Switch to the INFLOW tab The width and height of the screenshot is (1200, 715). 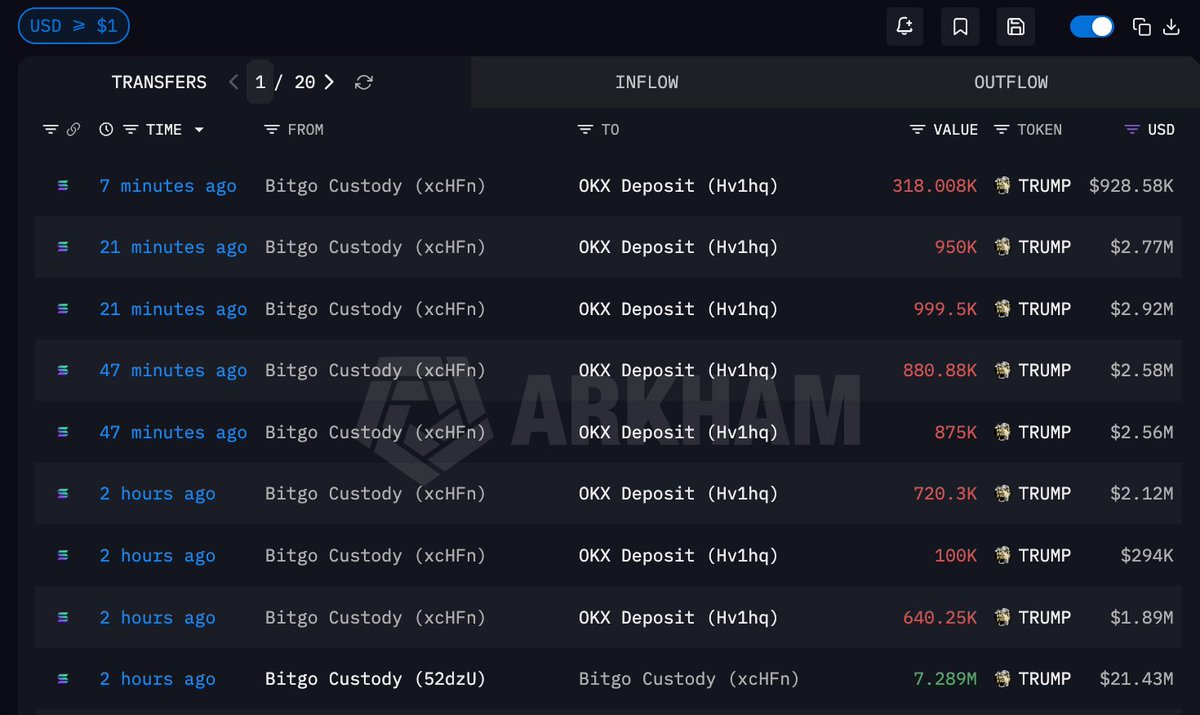[647, 82]
